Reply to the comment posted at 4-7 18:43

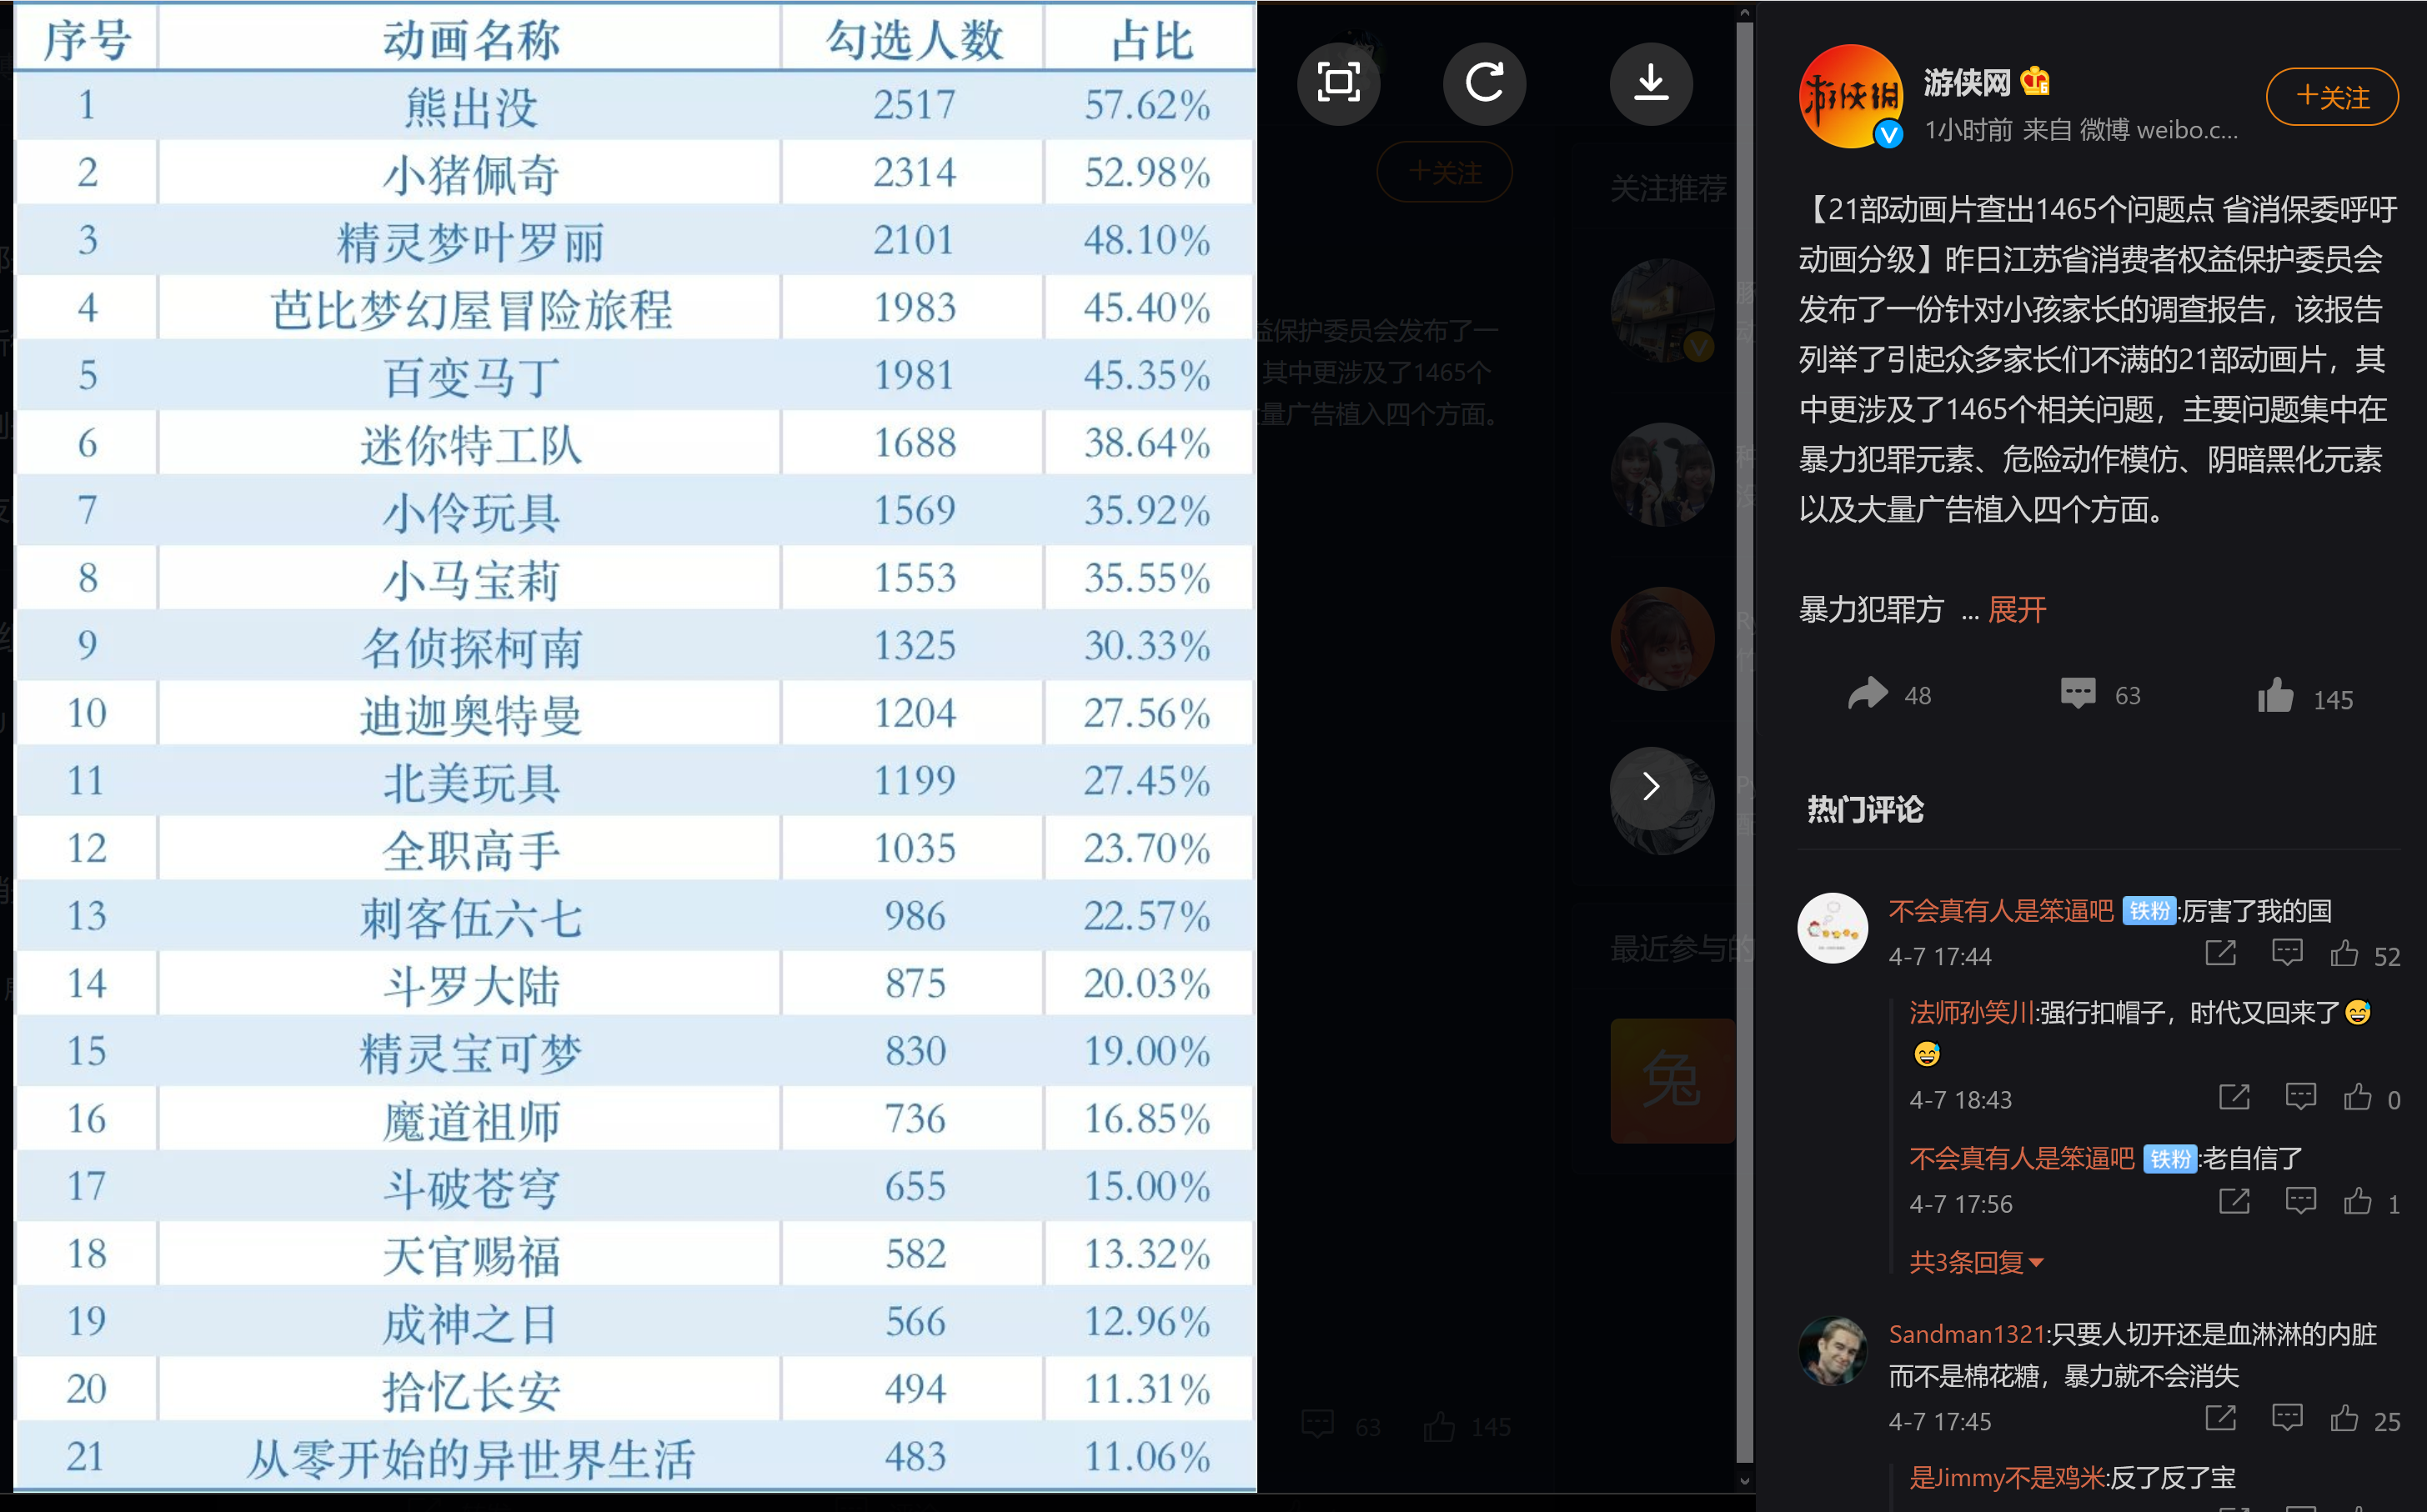point(2300,1097)
